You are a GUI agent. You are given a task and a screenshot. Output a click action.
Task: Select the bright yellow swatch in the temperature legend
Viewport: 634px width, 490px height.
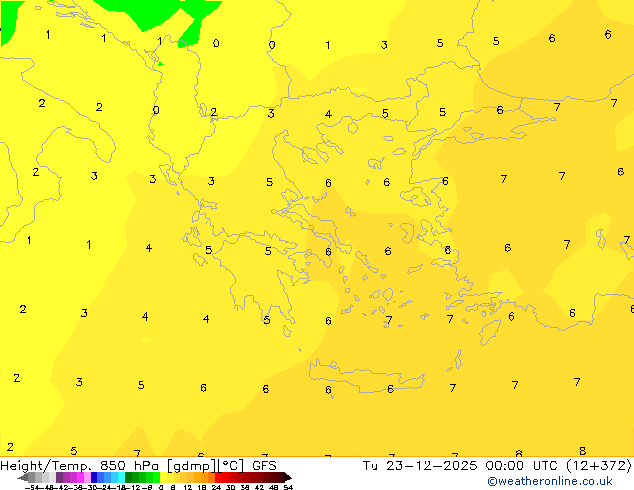point(163,477)
